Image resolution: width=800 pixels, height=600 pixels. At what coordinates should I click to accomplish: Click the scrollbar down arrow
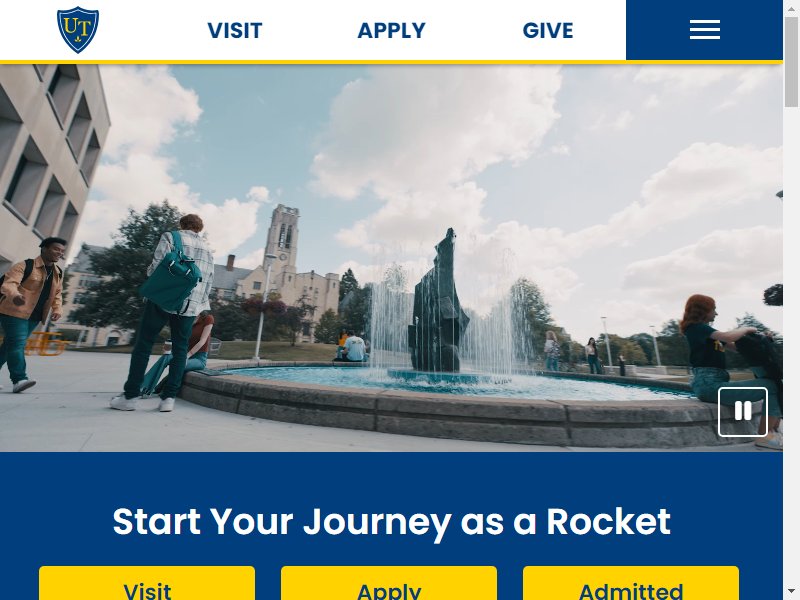pos(791,593)
